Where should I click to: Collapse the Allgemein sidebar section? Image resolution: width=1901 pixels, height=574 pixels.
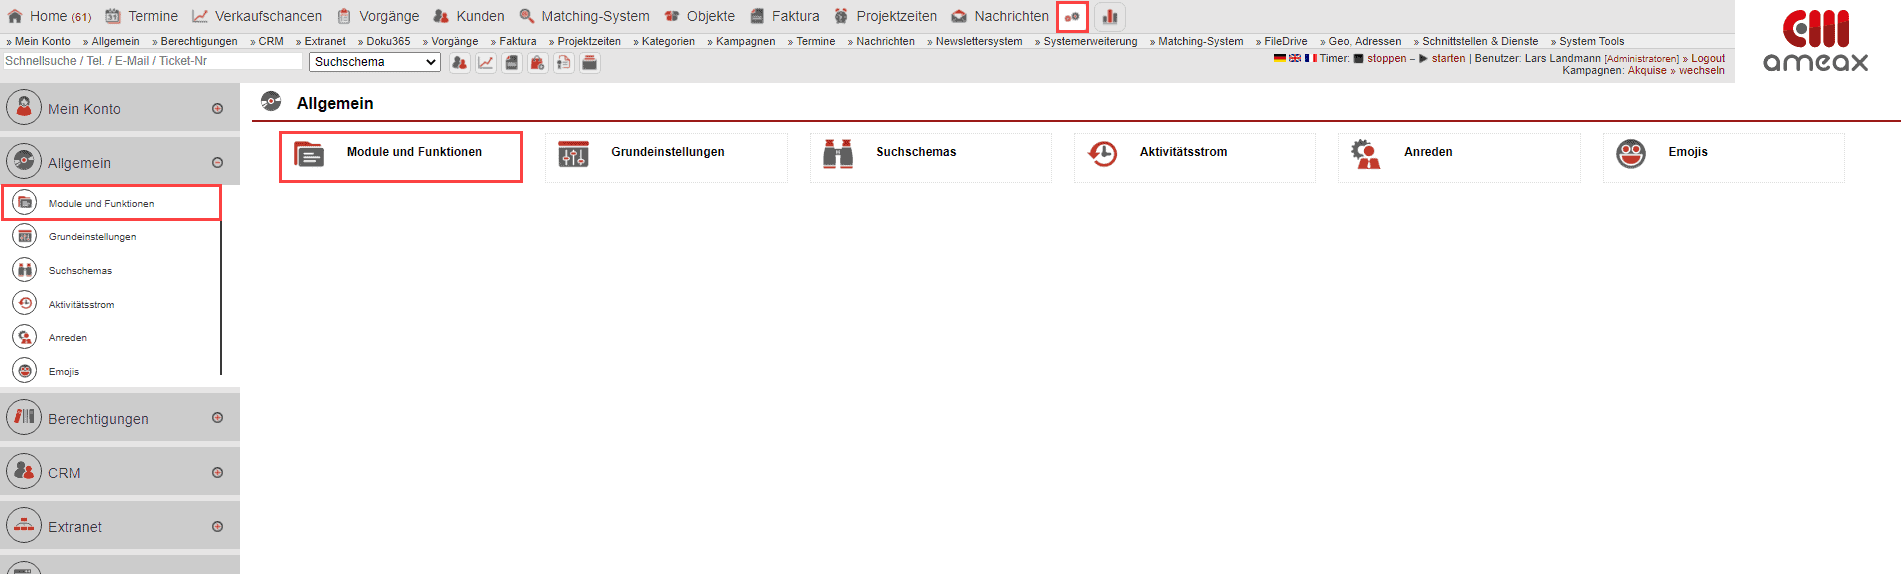pyautogui.click(x=217, y=163)
